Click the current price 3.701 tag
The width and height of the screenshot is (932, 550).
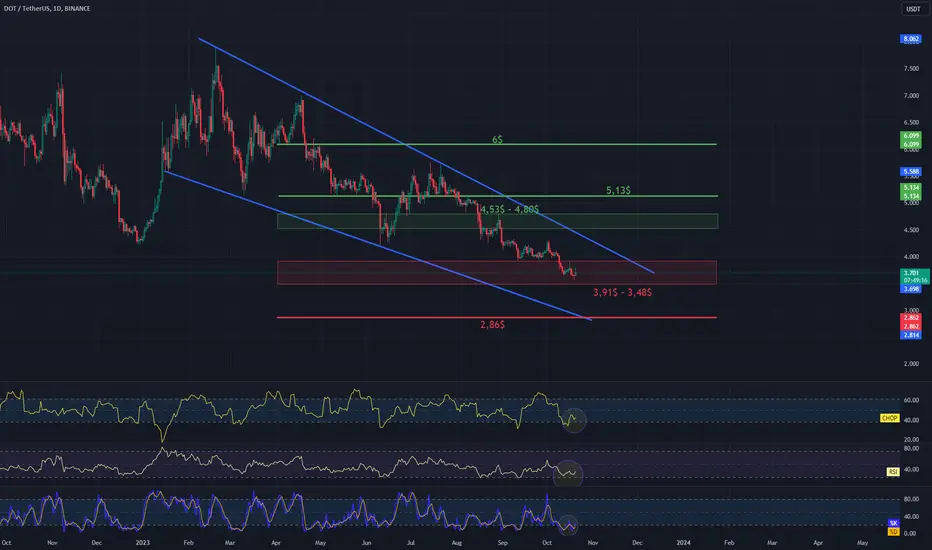[x=914, y=273]
